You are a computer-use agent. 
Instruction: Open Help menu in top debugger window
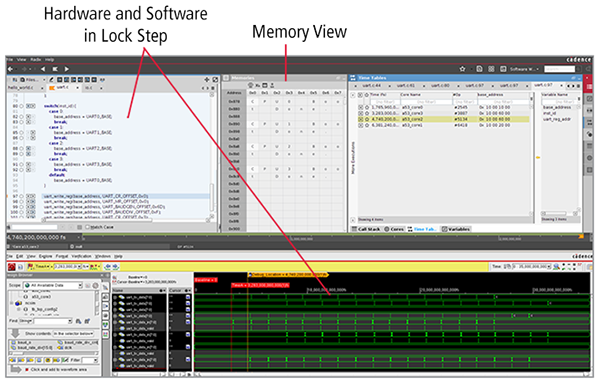click(49, 60)
